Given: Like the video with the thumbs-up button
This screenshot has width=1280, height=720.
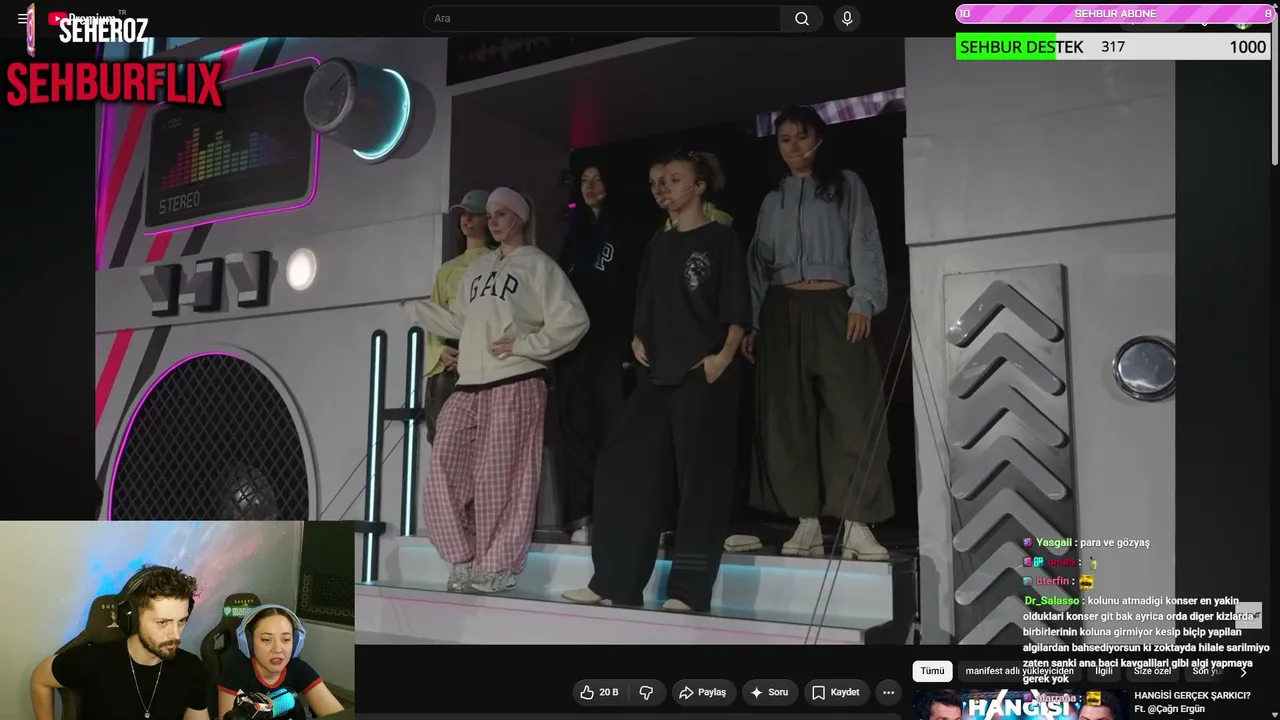Looking at the screenshot, I should point(599,692).
